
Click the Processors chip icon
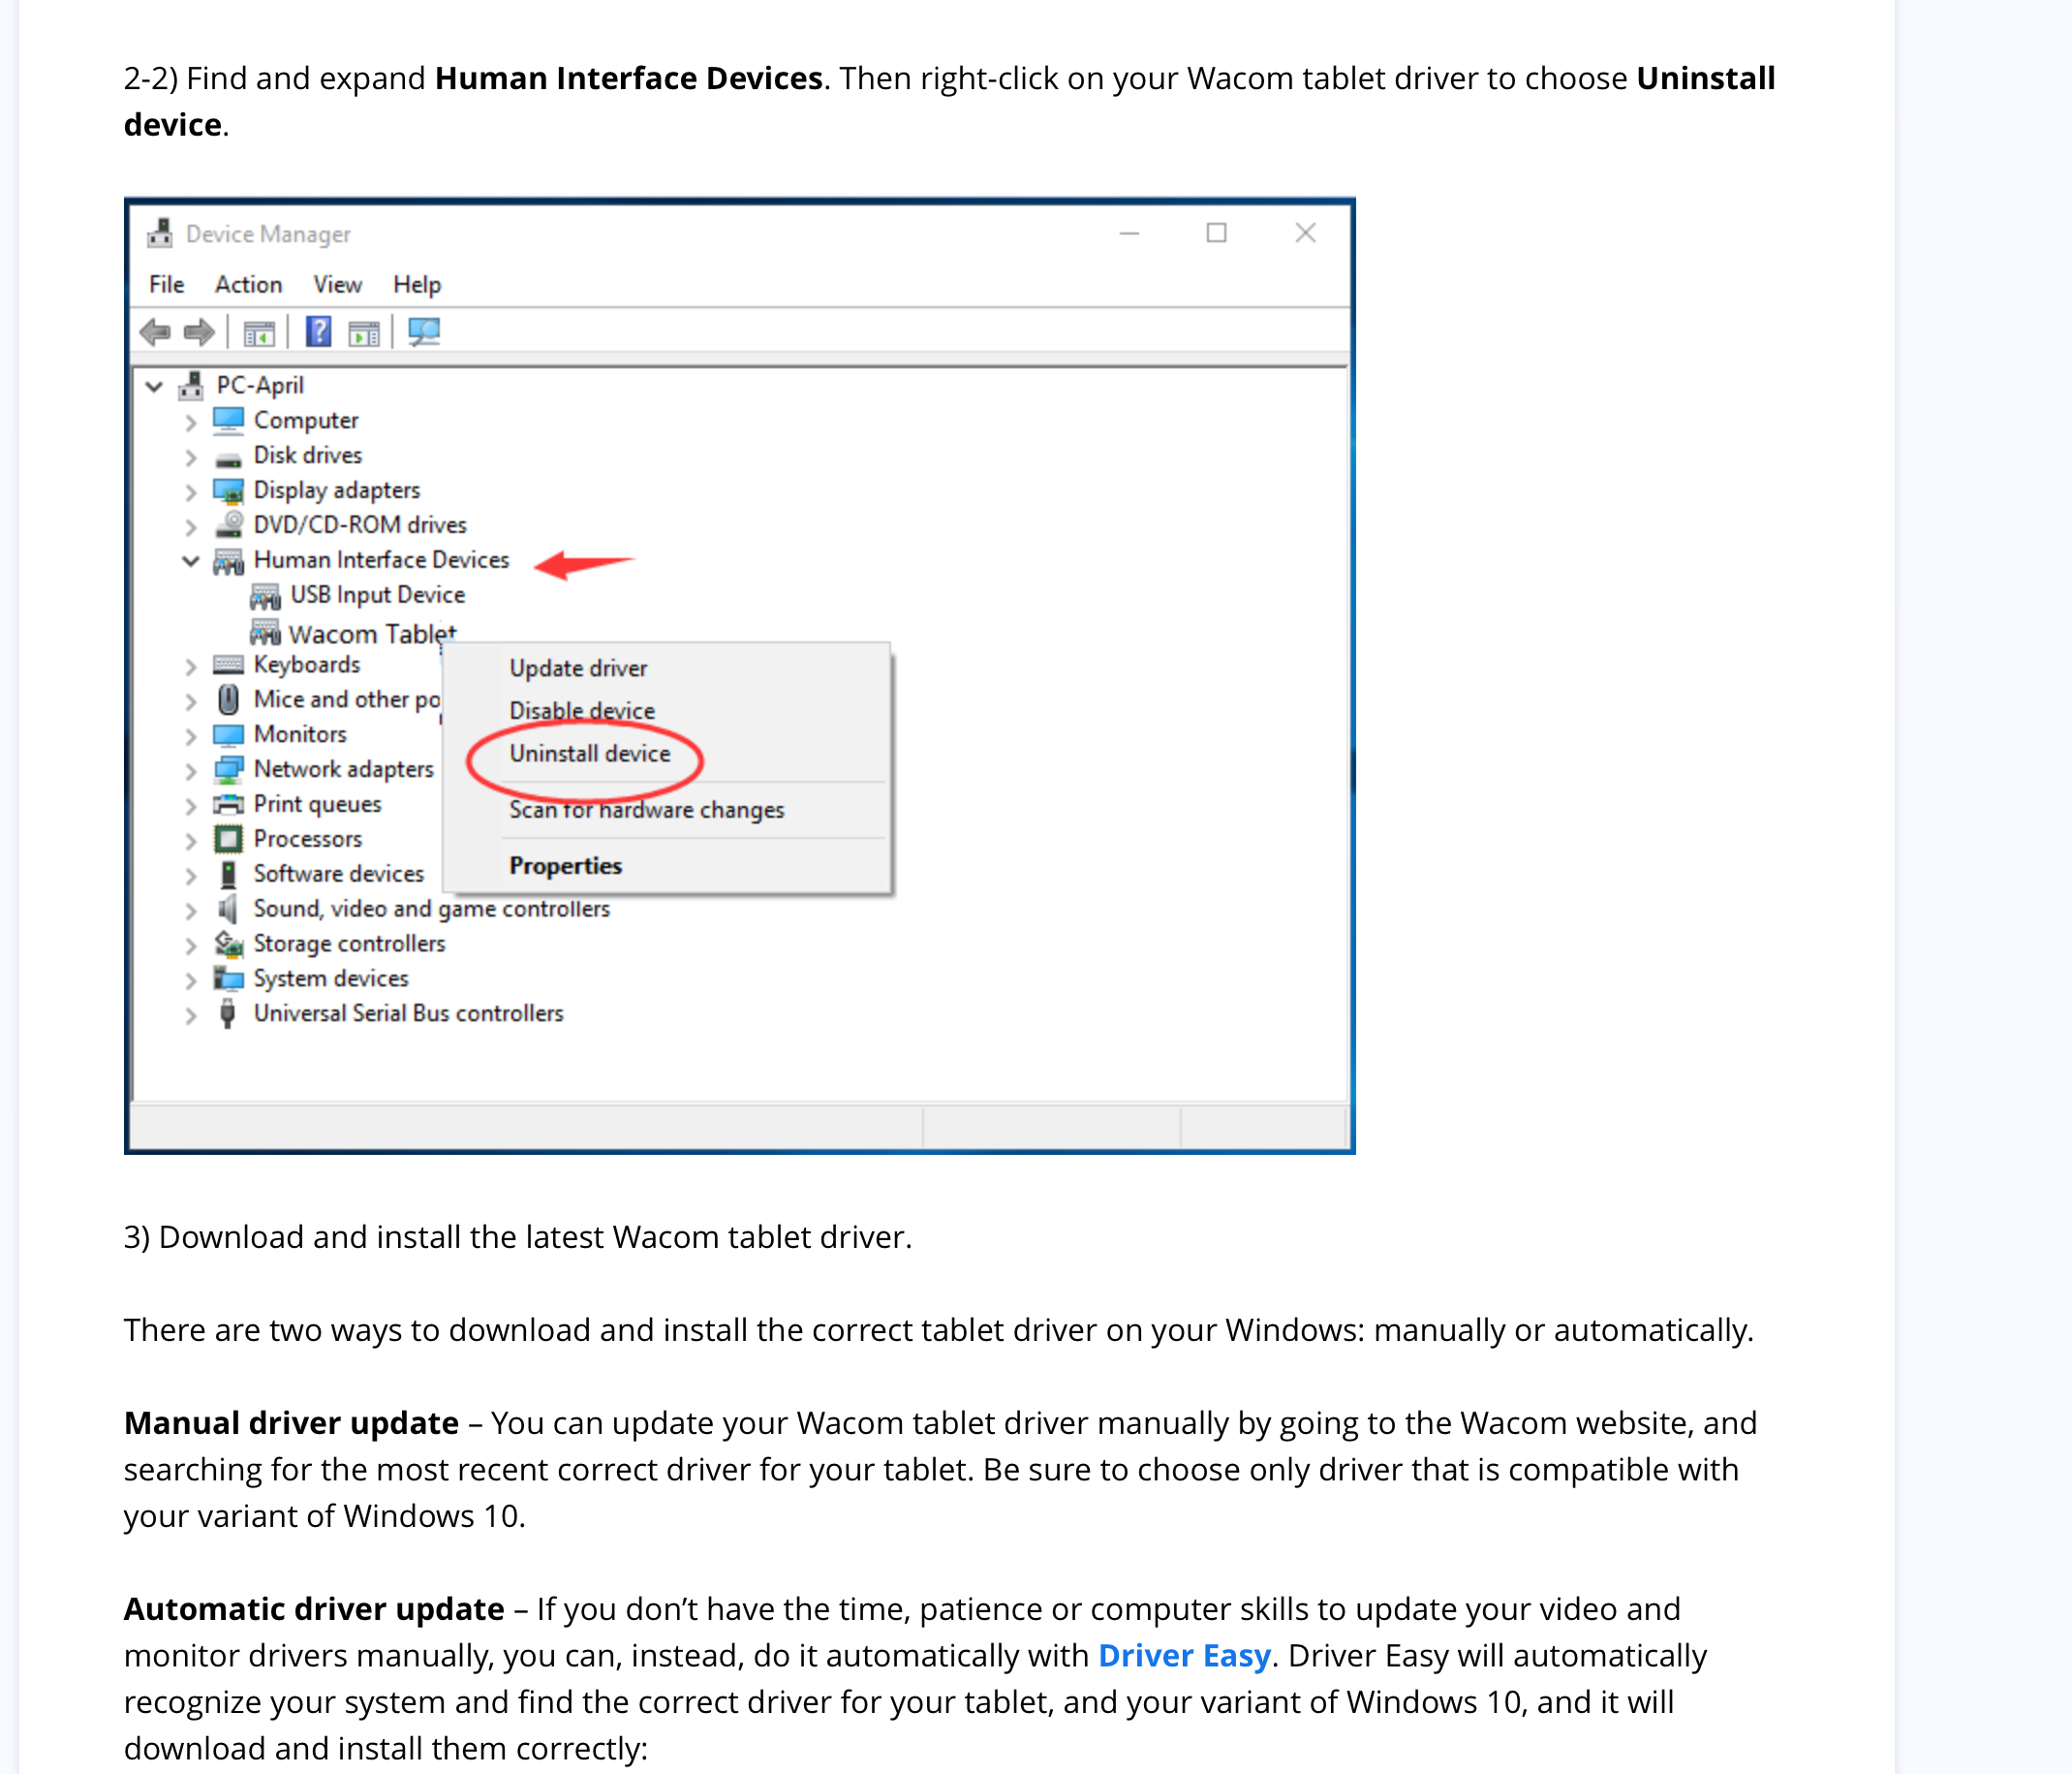[x=228, y=838]
